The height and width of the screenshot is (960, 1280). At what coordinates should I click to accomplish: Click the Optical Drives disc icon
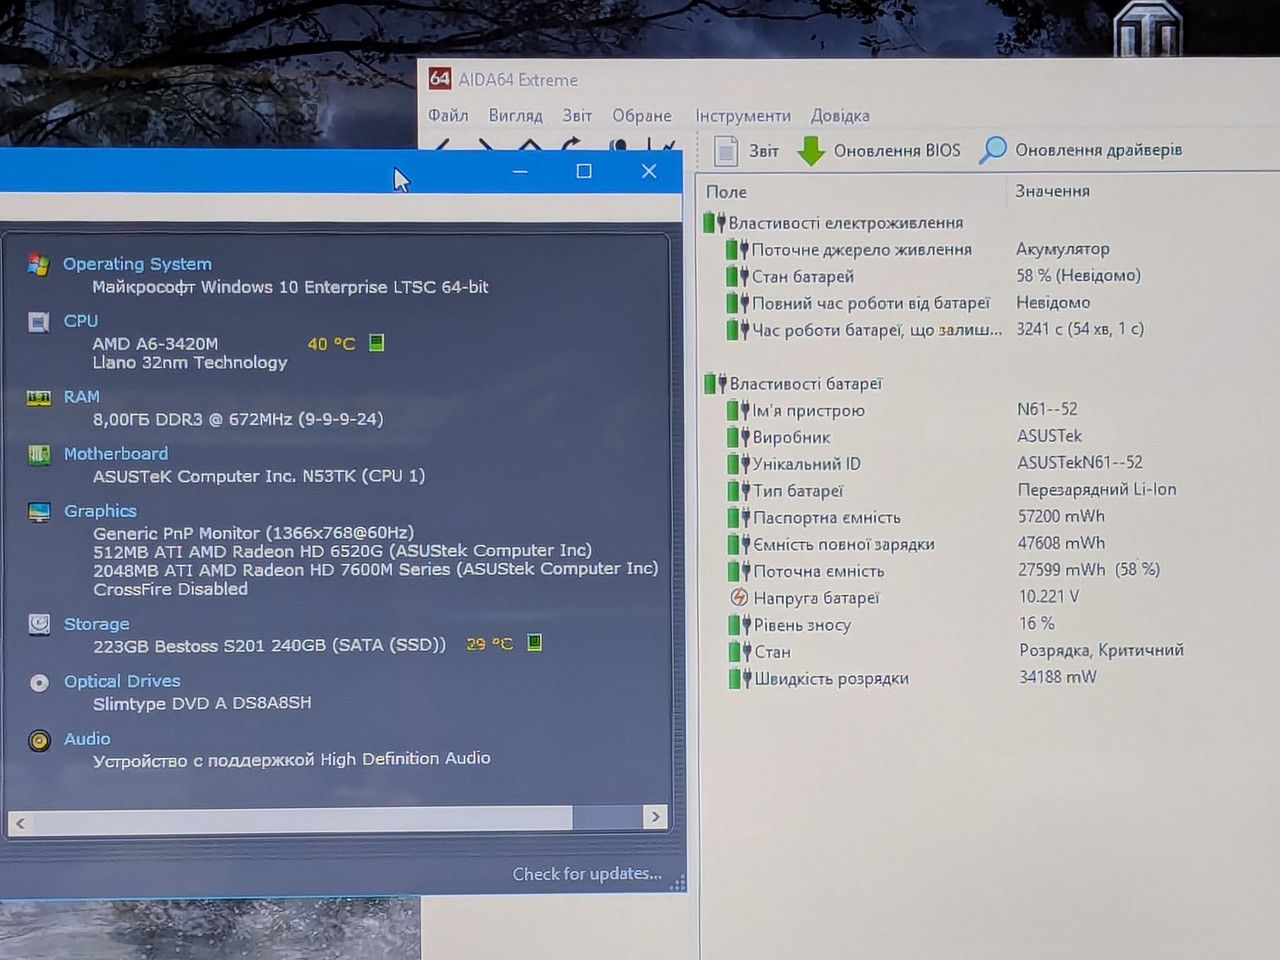click(39, 683)
